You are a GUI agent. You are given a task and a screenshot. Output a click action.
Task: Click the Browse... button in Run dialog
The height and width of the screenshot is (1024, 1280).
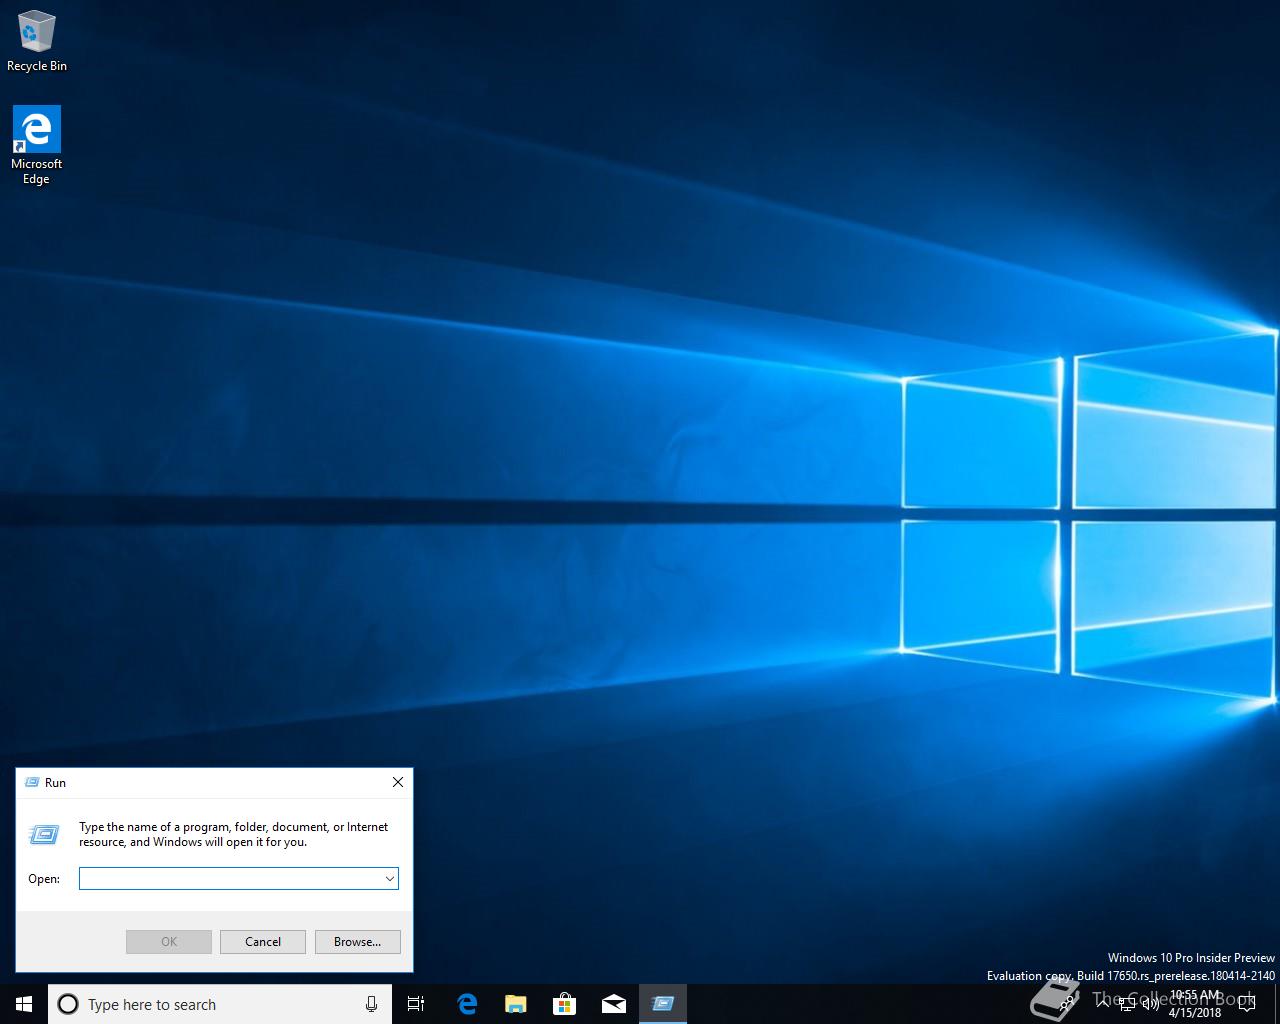358,942
